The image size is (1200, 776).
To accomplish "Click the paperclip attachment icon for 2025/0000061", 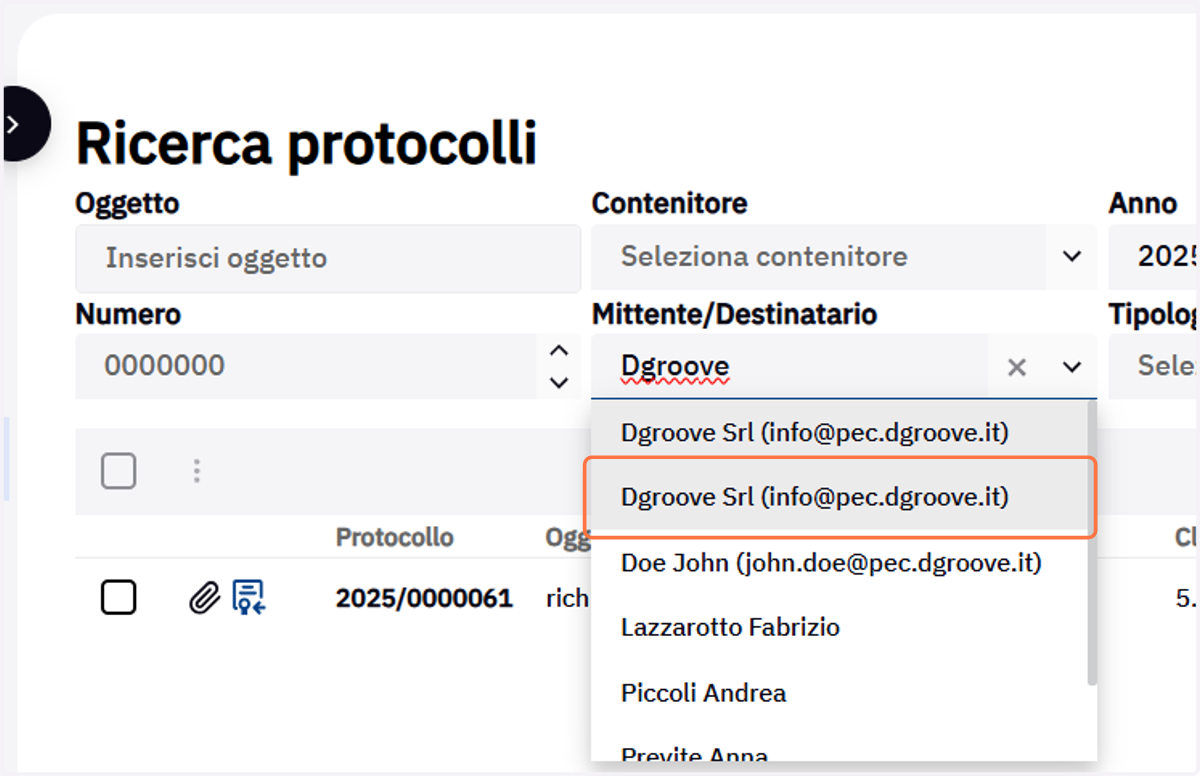I will point(204,598).
